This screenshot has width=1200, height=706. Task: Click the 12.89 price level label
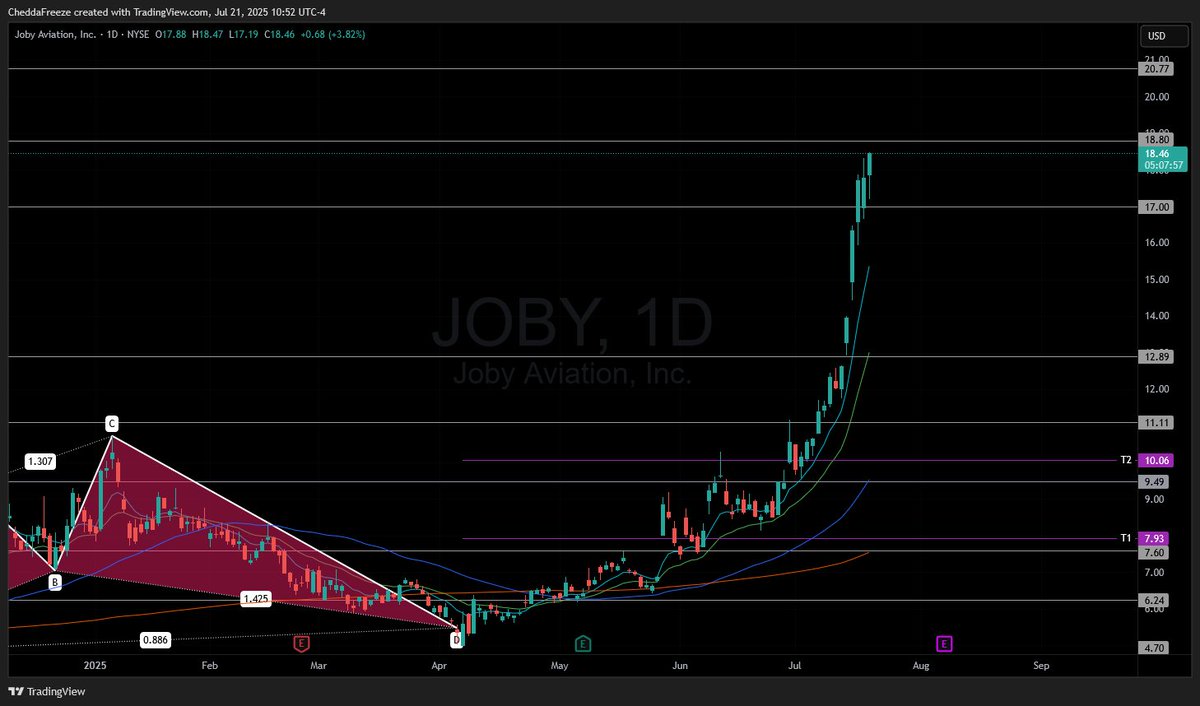pyautogui.click(x=1155, y=357)
